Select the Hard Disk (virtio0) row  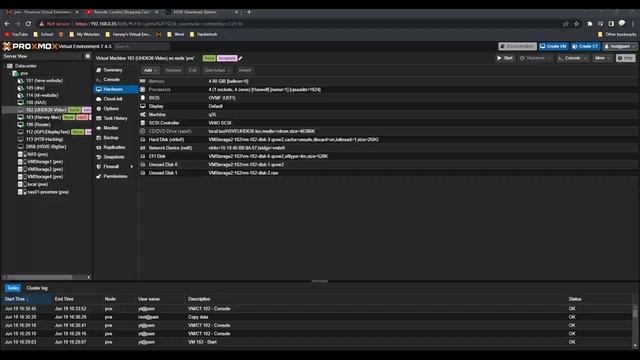point(389,140)
